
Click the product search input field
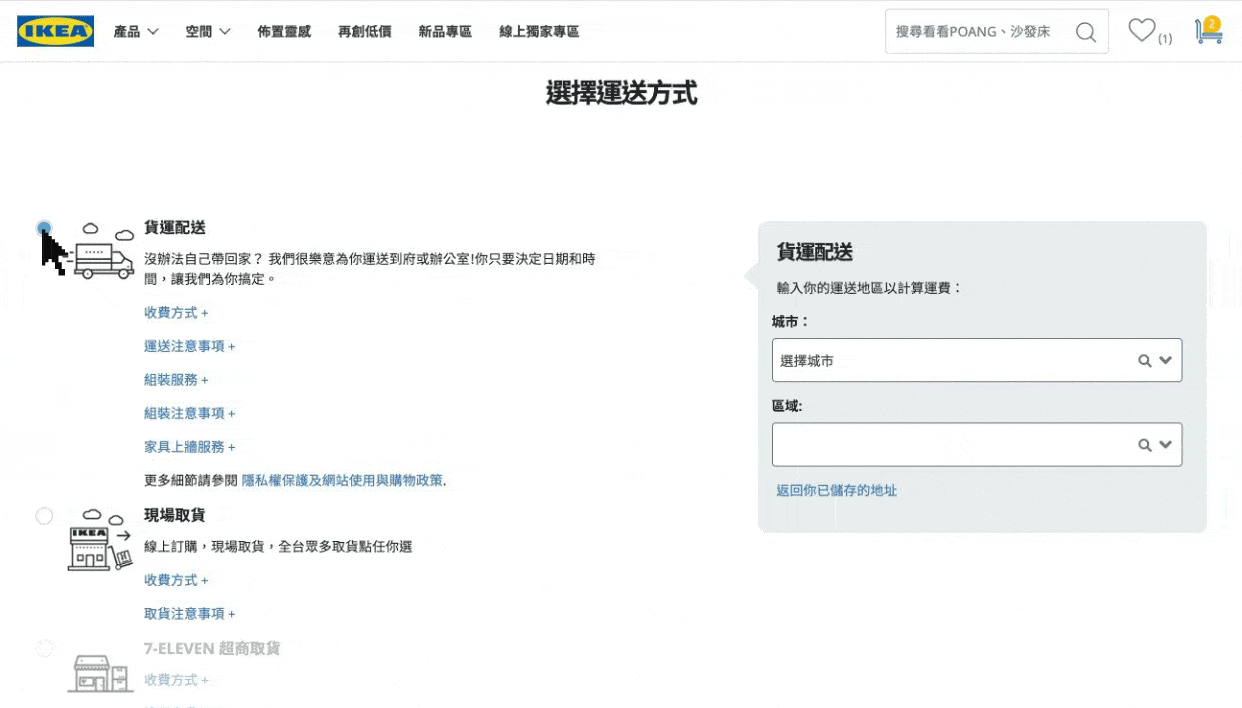click(x=975, y=32)
